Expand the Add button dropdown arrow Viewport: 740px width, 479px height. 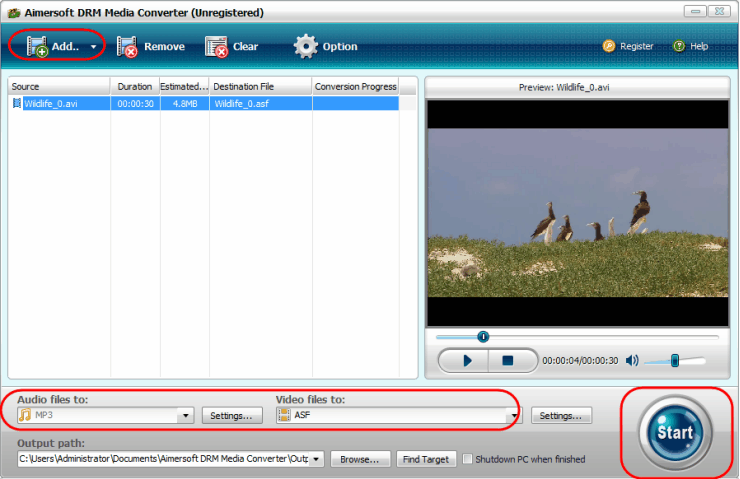93,47
